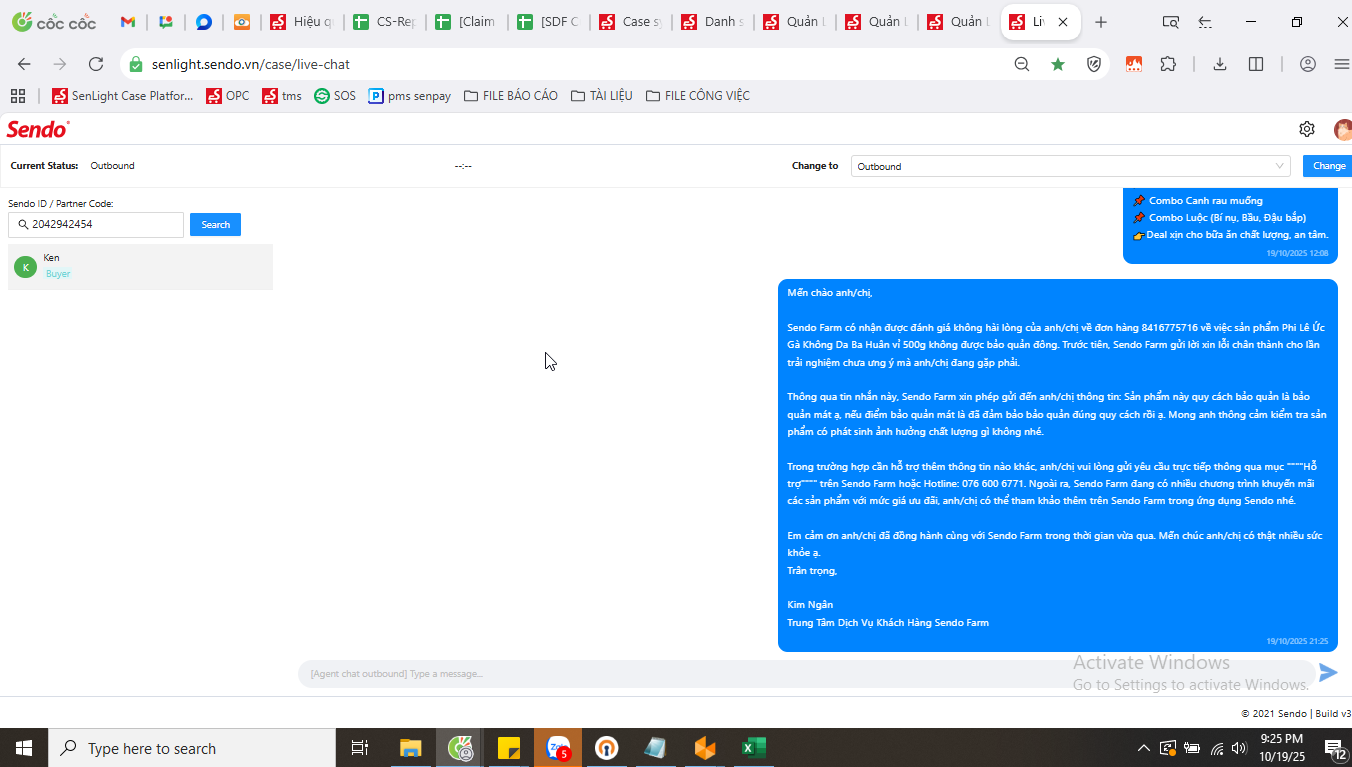Open the Change to status dropdown
Viewport: 1352px width, 767px height.
1071,166
